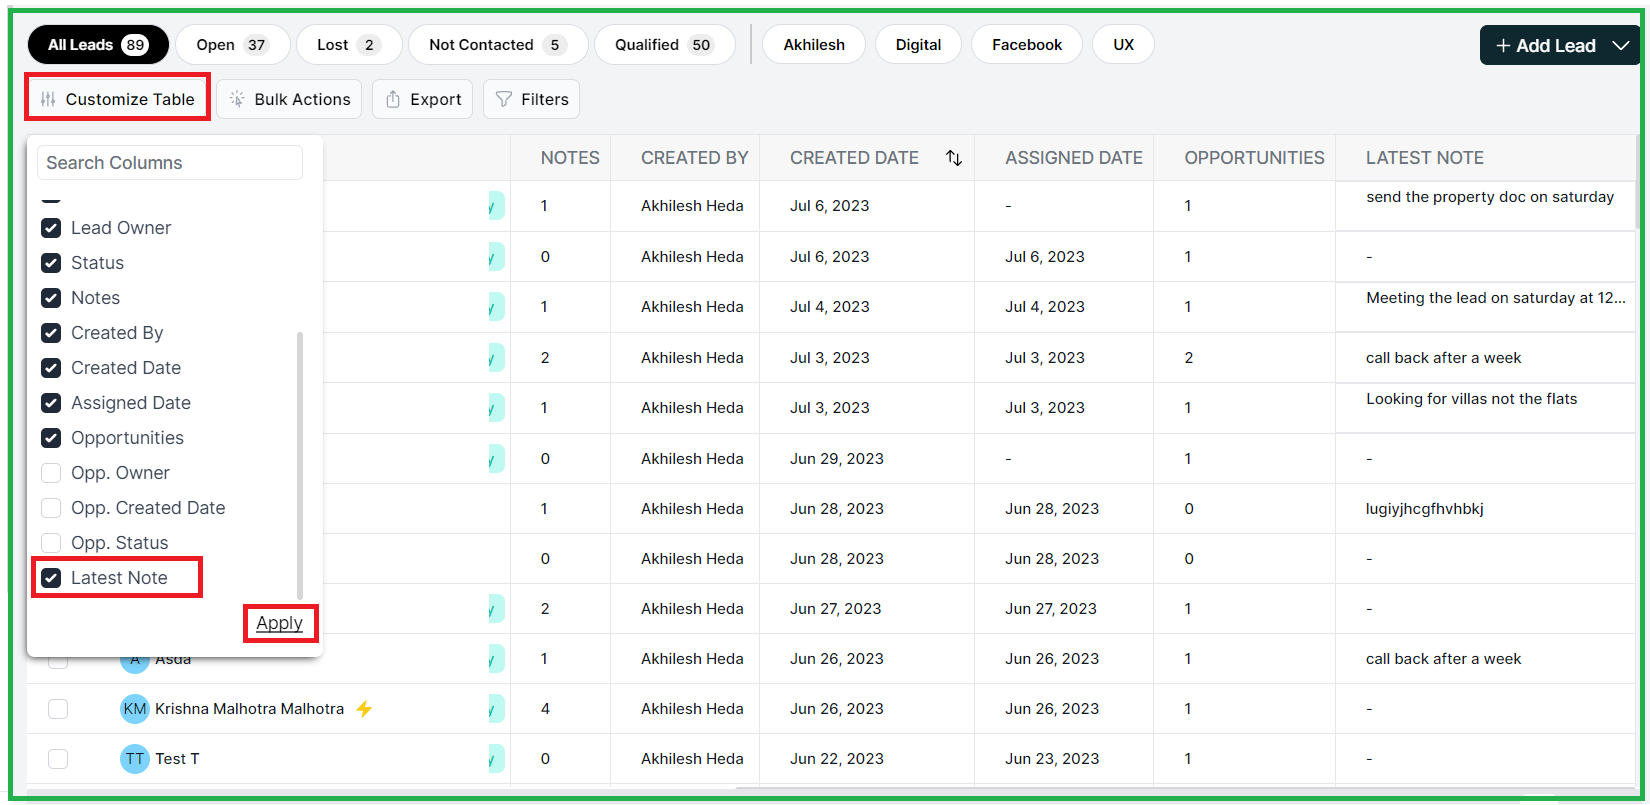1650x805 pixels.
Task: Click the 'Jun 29, 2023' created date cell
Action: coord(837,459)
